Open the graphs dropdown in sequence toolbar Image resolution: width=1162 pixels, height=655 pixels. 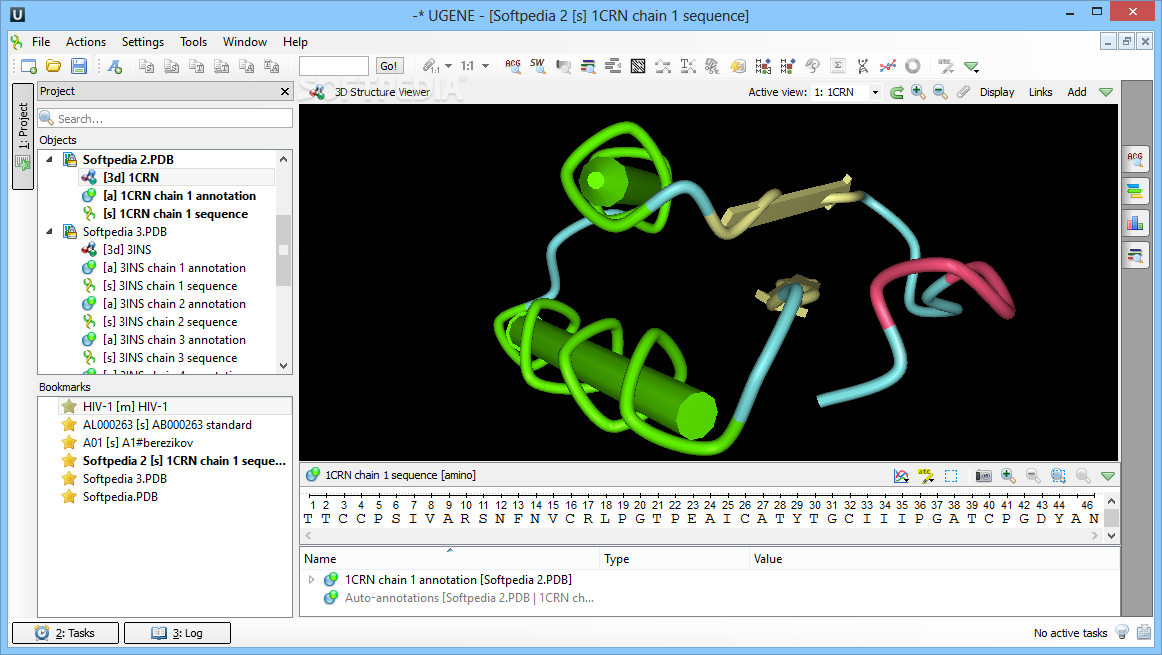click(901, 476)
